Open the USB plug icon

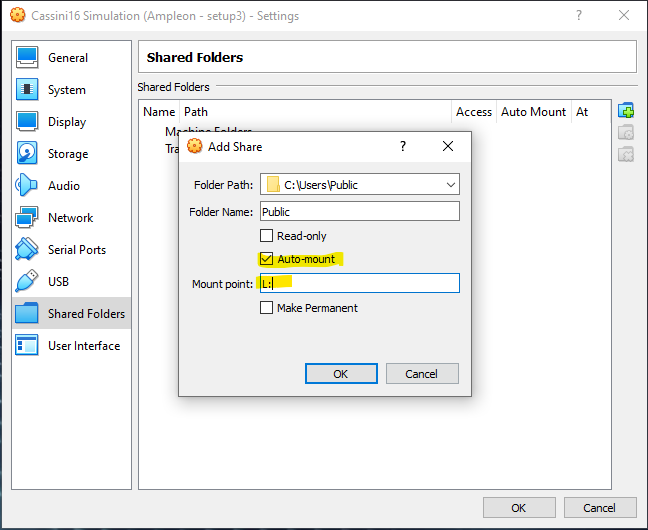(x=27, y=281)
